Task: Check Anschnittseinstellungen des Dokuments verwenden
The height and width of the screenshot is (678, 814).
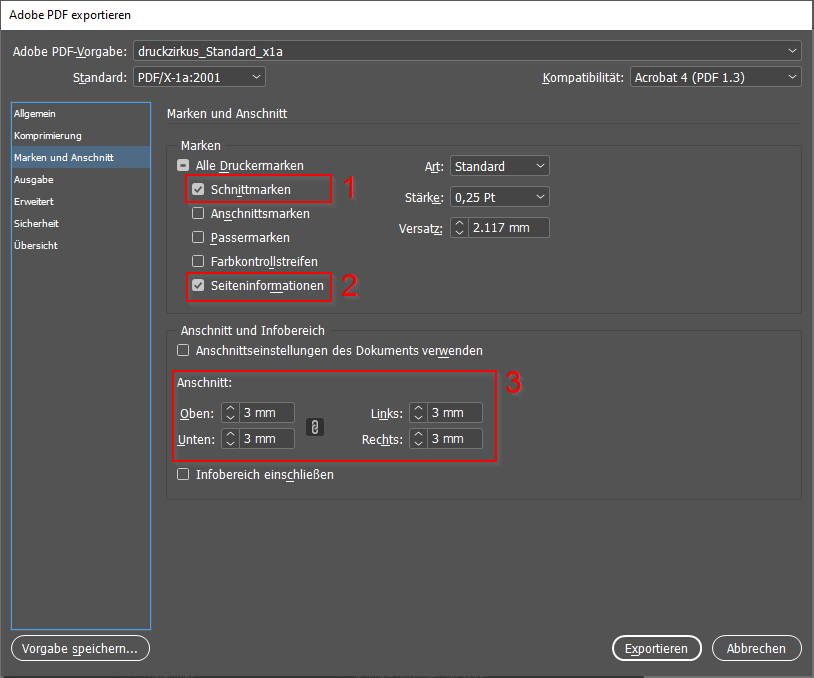Action: click(x=183, y=351)
